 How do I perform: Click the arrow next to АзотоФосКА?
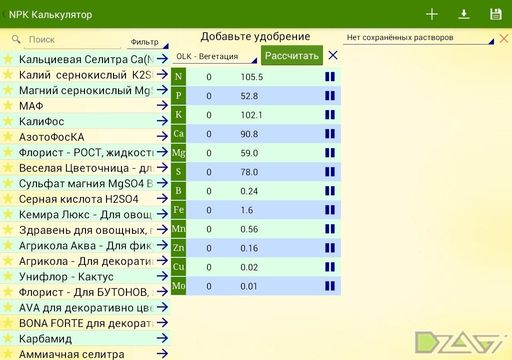point(162,136)
